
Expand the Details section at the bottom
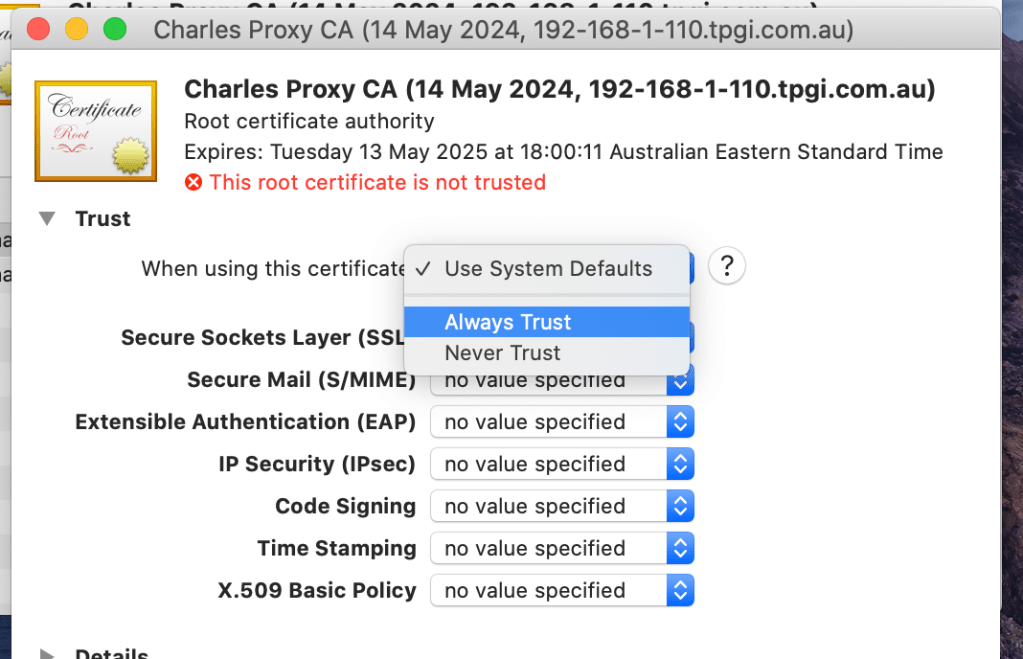(x=46, y=652)
